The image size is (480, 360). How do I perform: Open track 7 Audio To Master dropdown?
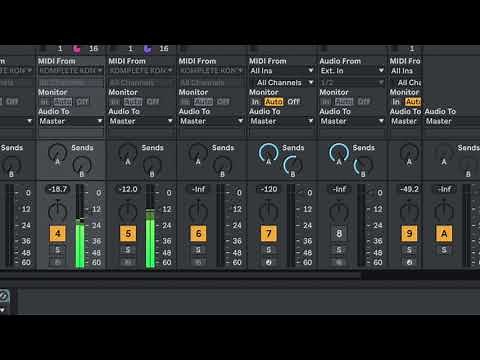282,121
